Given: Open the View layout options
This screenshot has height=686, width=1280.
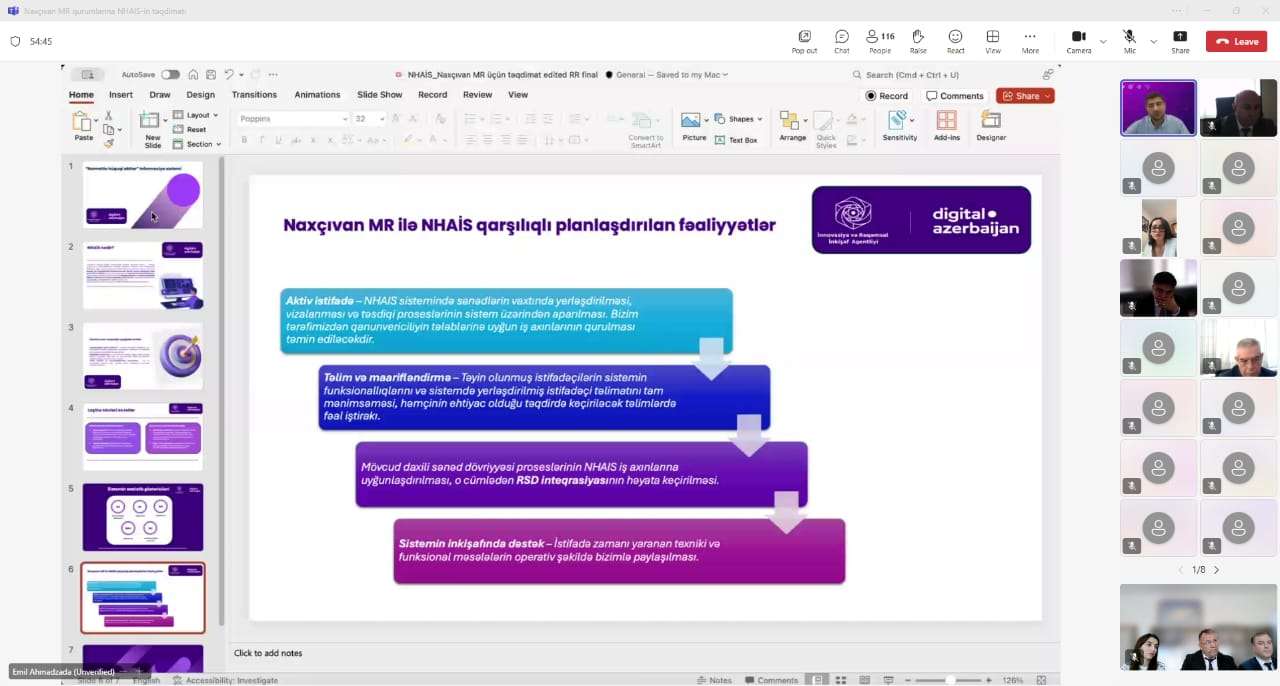Looking at the screenshot, I should pyautogui.click(x=993, y=40).
